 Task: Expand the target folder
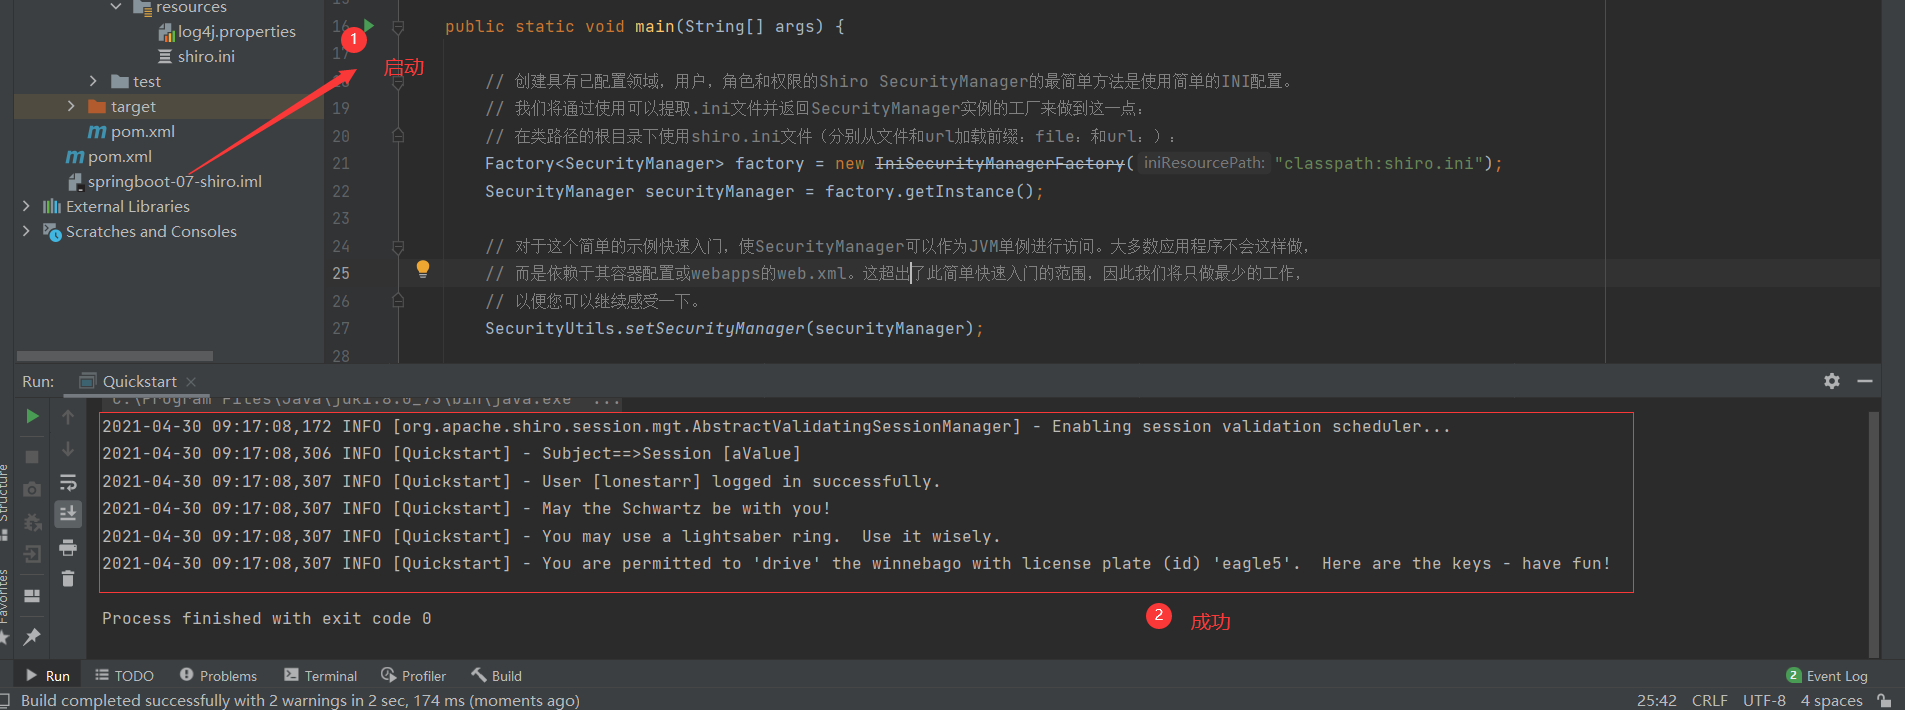[71, 106]
